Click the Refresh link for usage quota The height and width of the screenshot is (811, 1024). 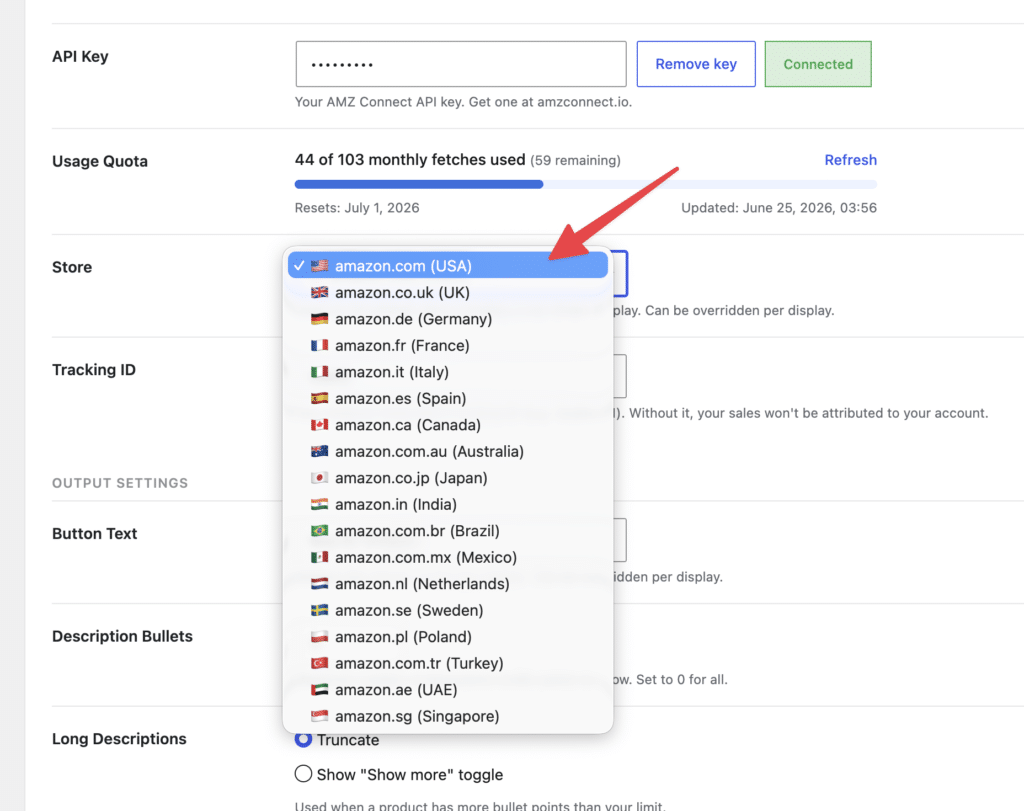(850, 160)
